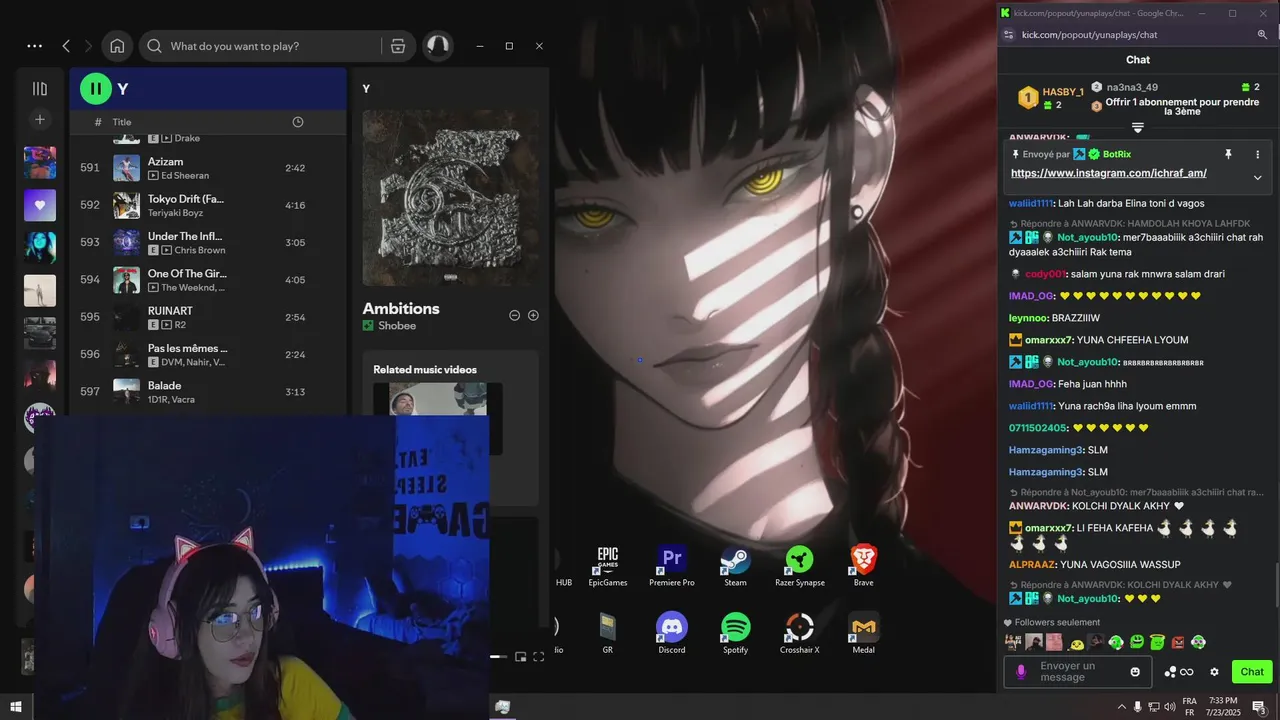The width and height of the screenshot is (1280, 720).
Task: Open Steam desktop shortcut
Action: pyautogui.click(x=735, y=567)
